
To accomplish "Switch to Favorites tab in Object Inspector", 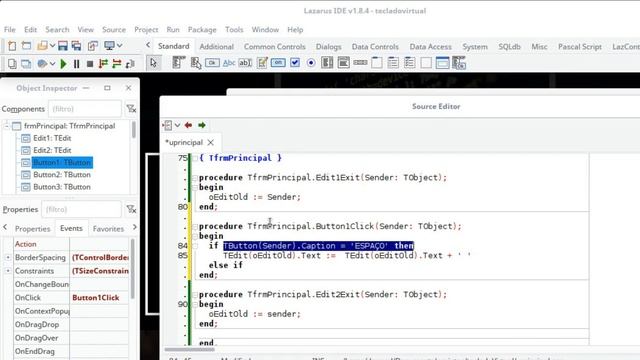I will click(108, 229).
